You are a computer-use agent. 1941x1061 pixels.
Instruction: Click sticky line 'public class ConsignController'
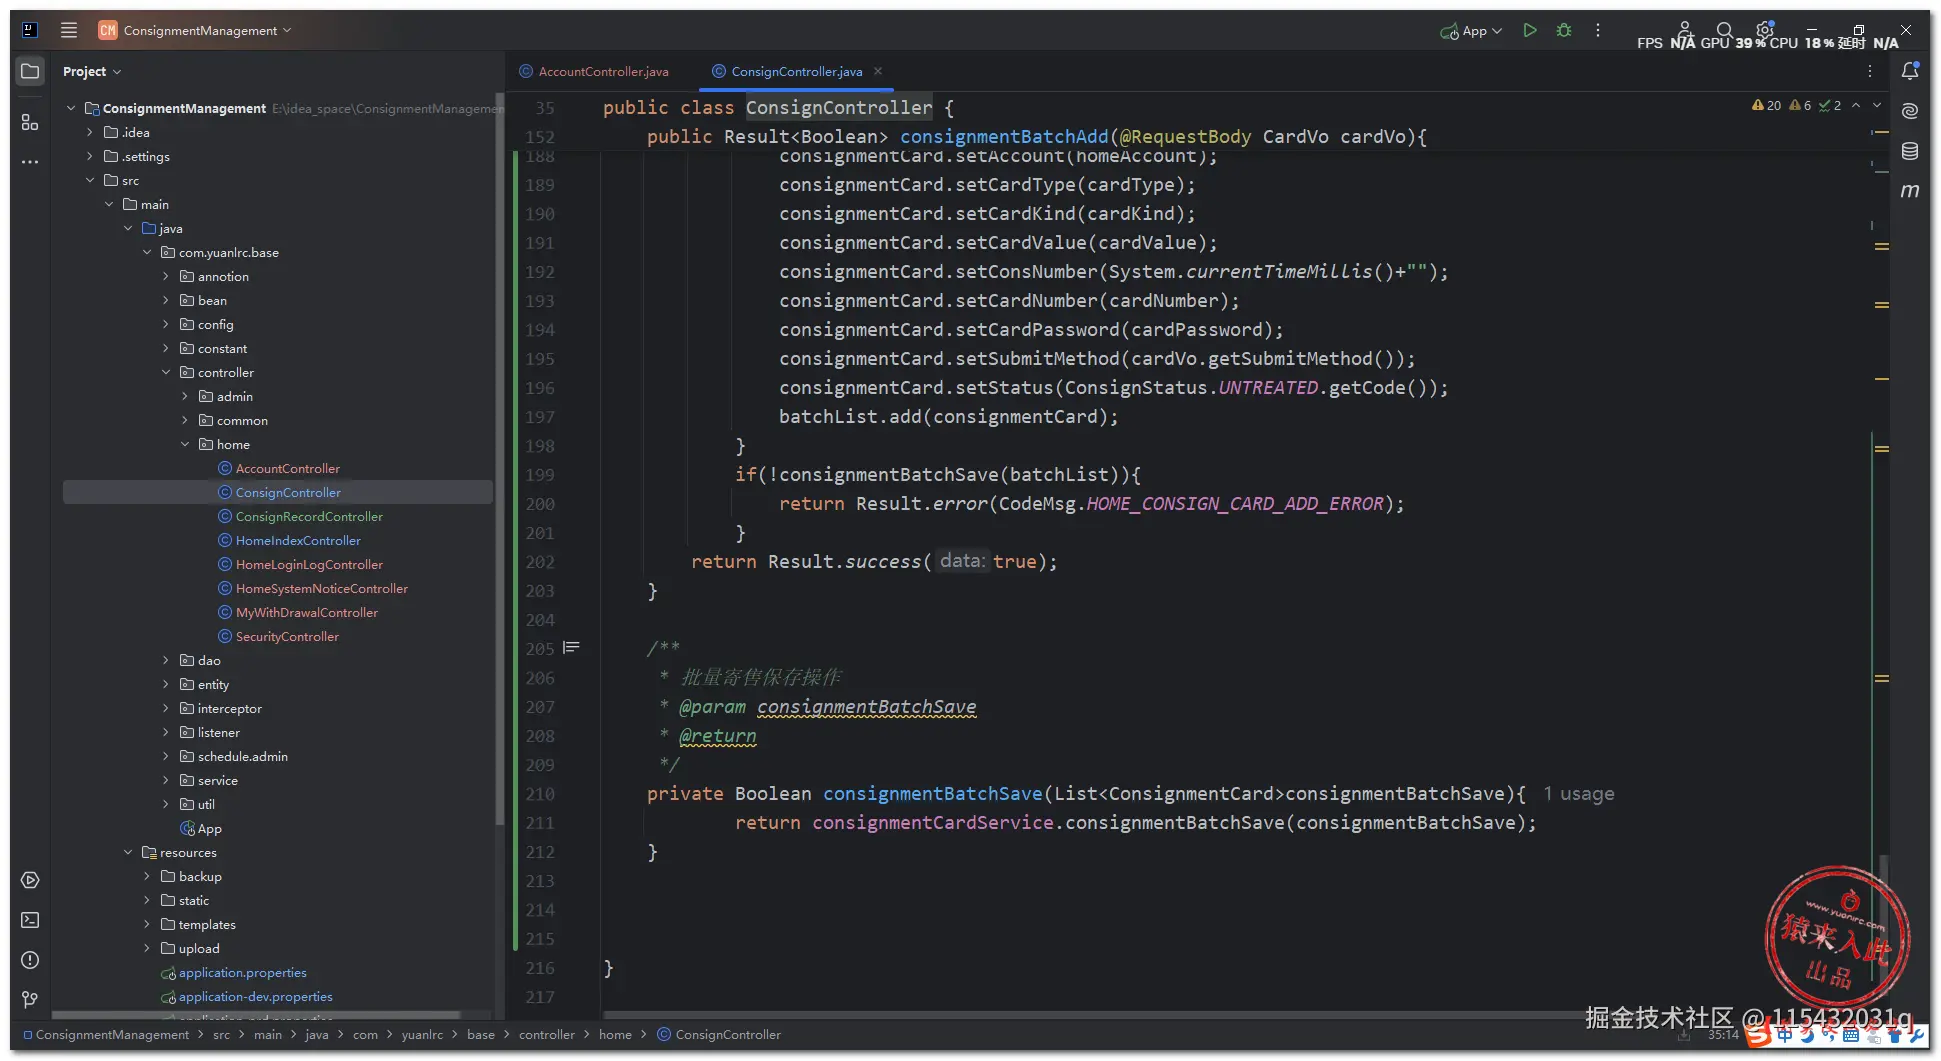pos(778,108)
